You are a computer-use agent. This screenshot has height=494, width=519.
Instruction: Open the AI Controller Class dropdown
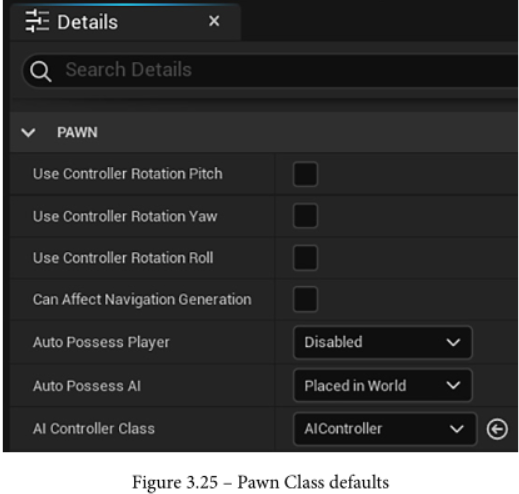coord(385,429)
